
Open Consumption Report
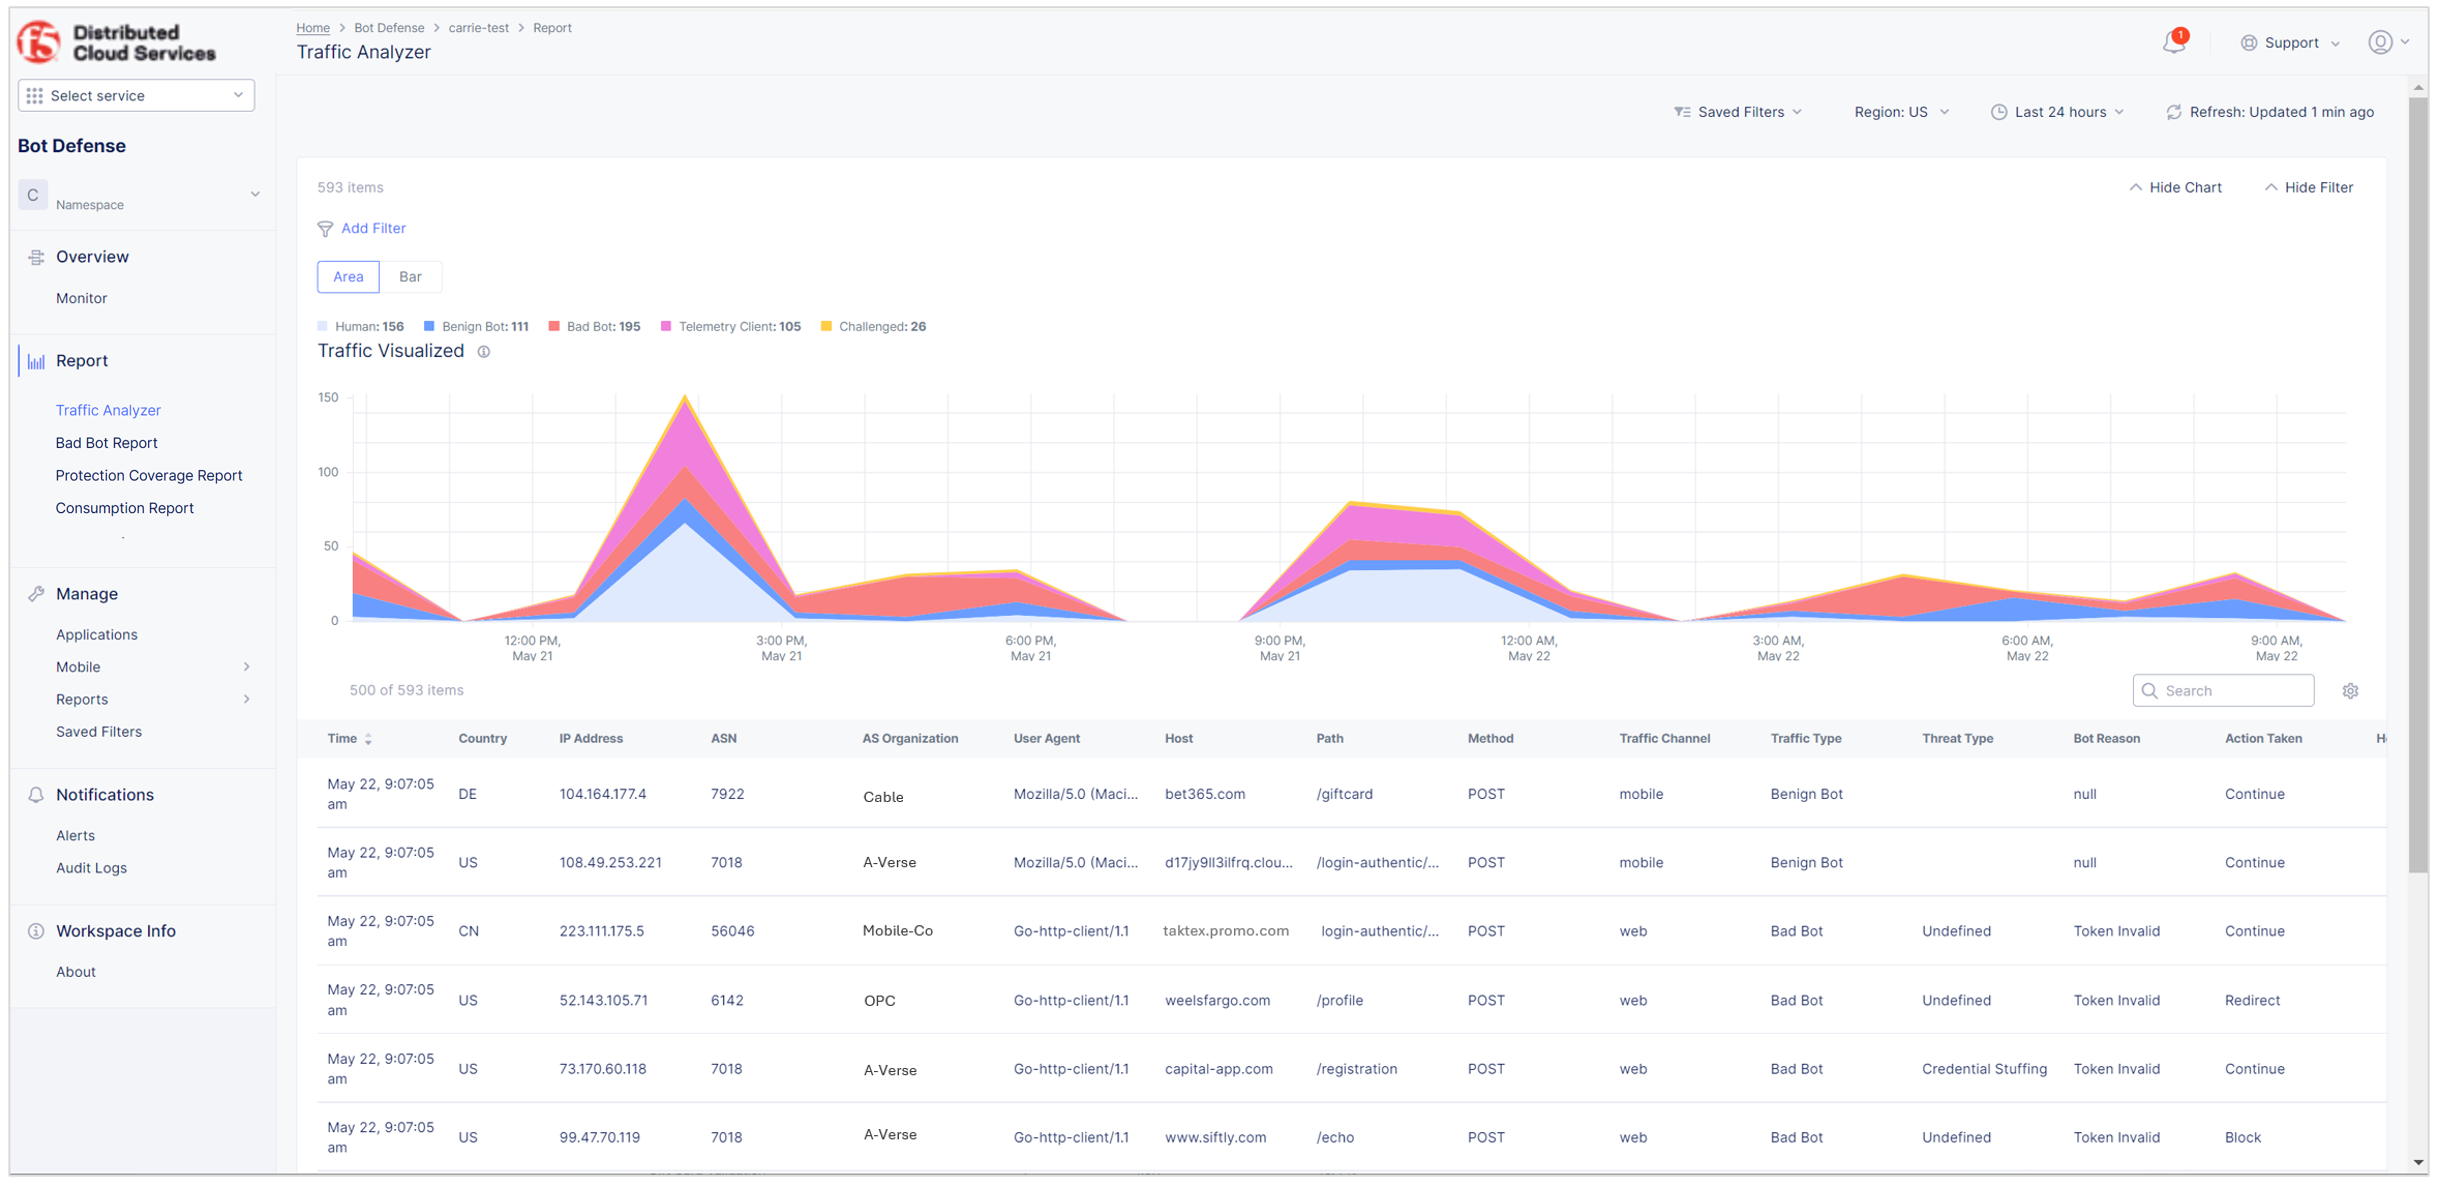(x=125, y=508)
